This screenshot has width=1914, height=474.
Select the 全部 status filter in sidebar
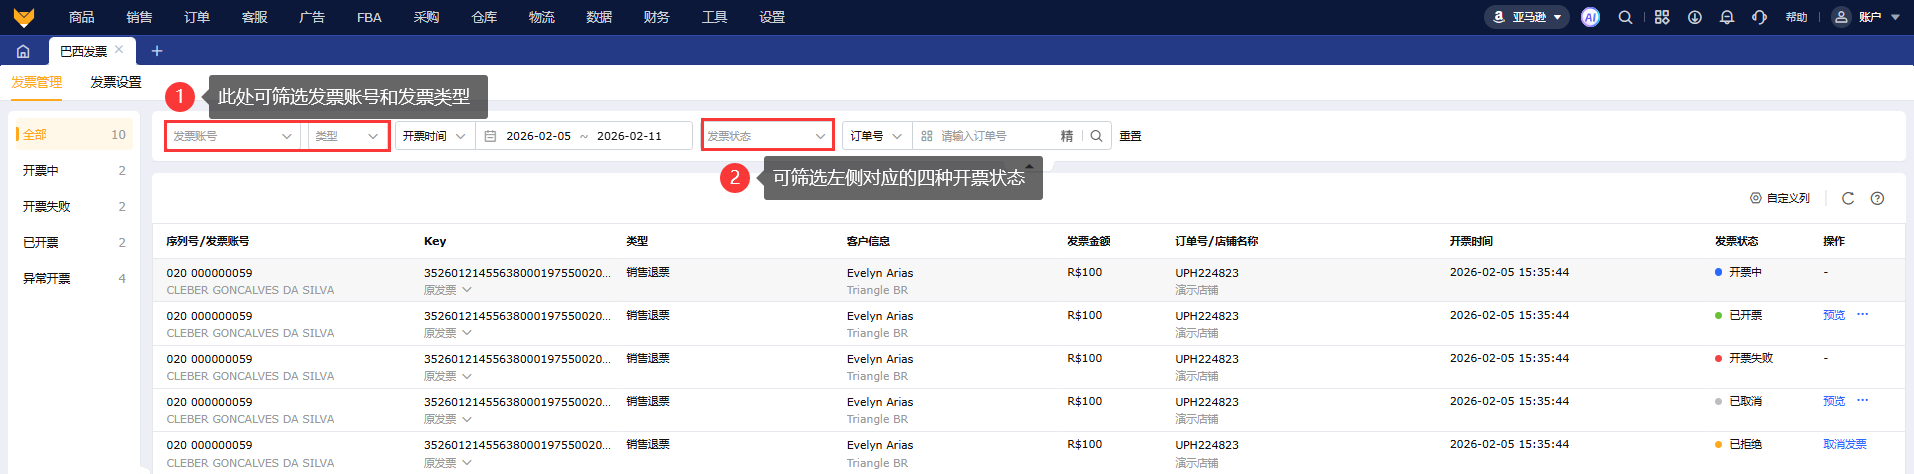73,134
